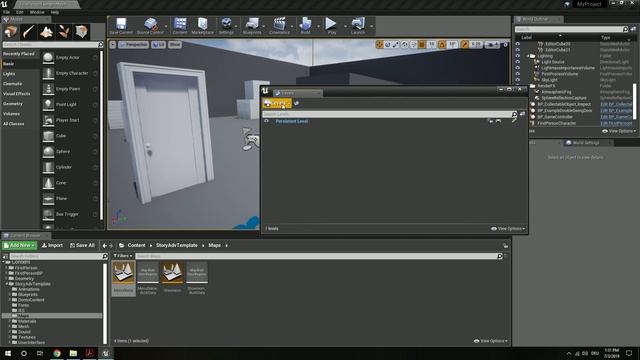Click the Content breadcrumb

[136, 245]
